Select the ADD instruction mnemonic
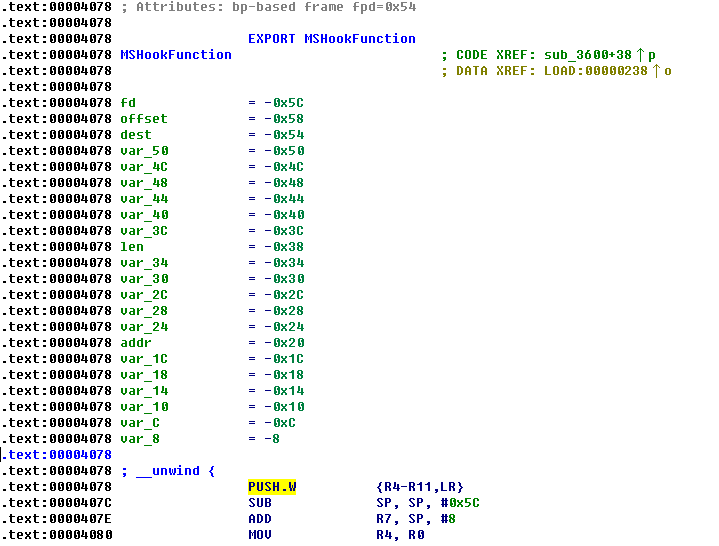 pos(260,519)
